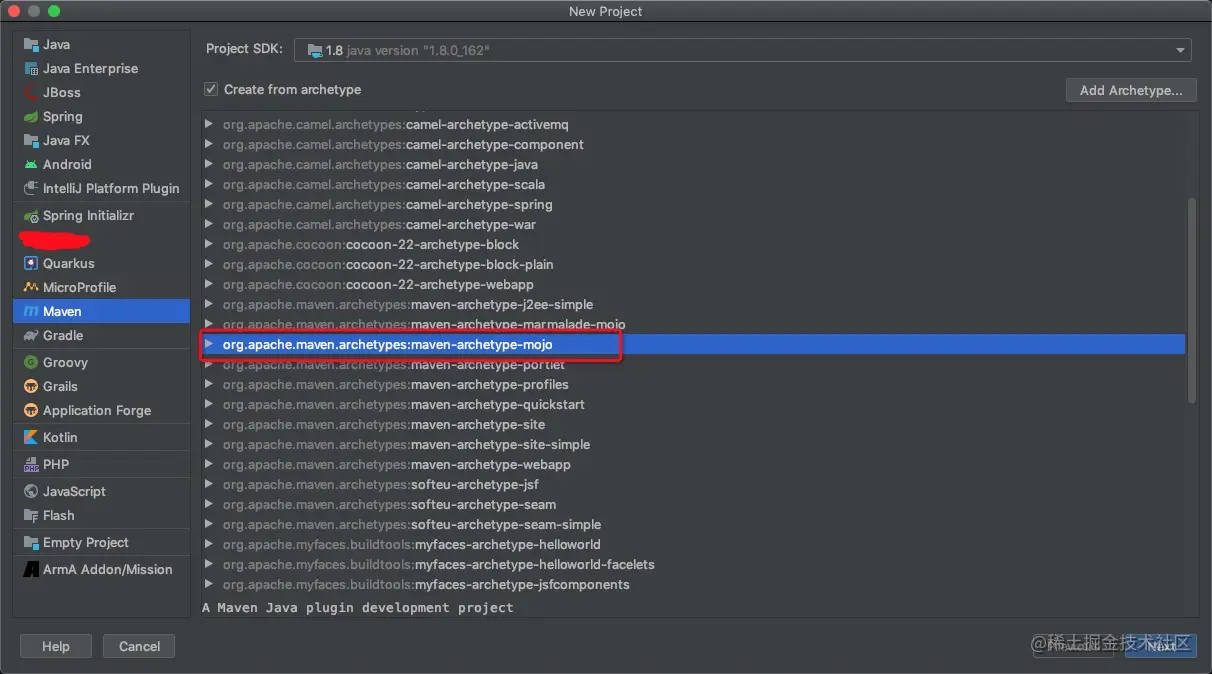
Task: Select the Gradle elephant icon
Action: coord(31,336)
